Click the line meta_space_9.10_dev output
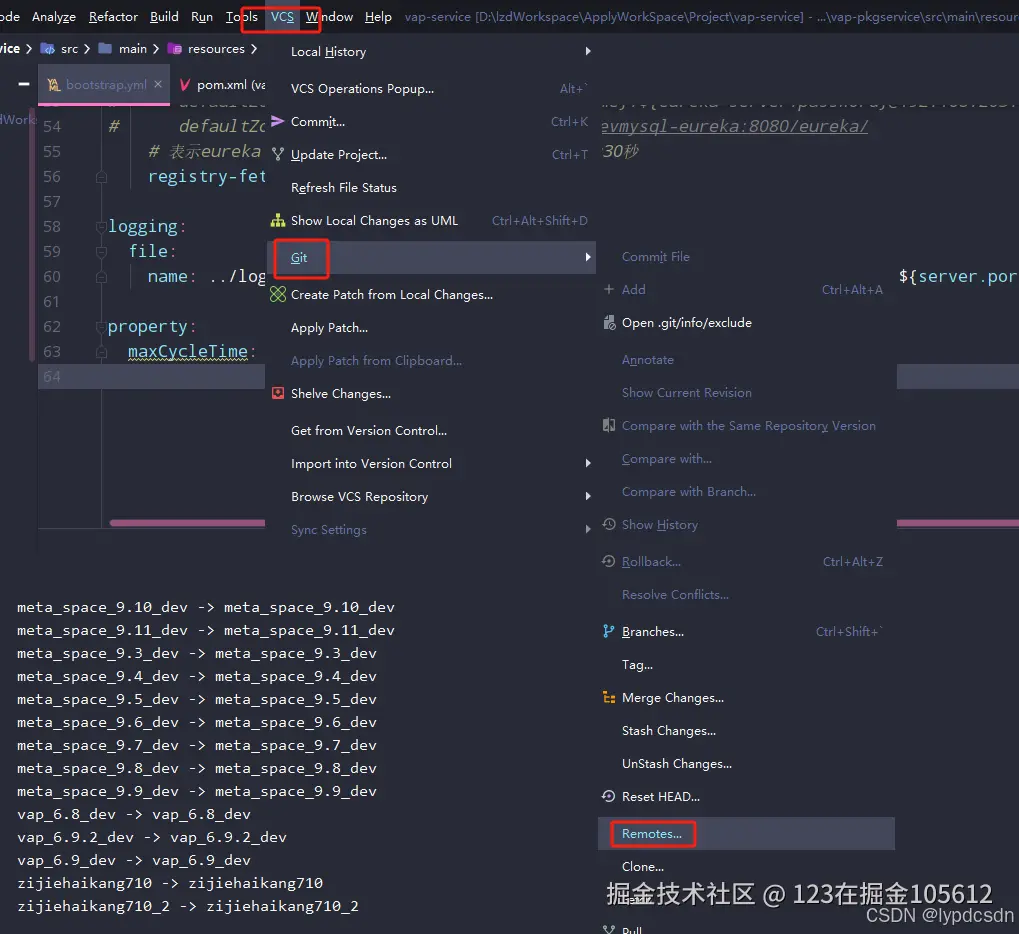Viewport: 1019px width, 934px height. point(205,608)
